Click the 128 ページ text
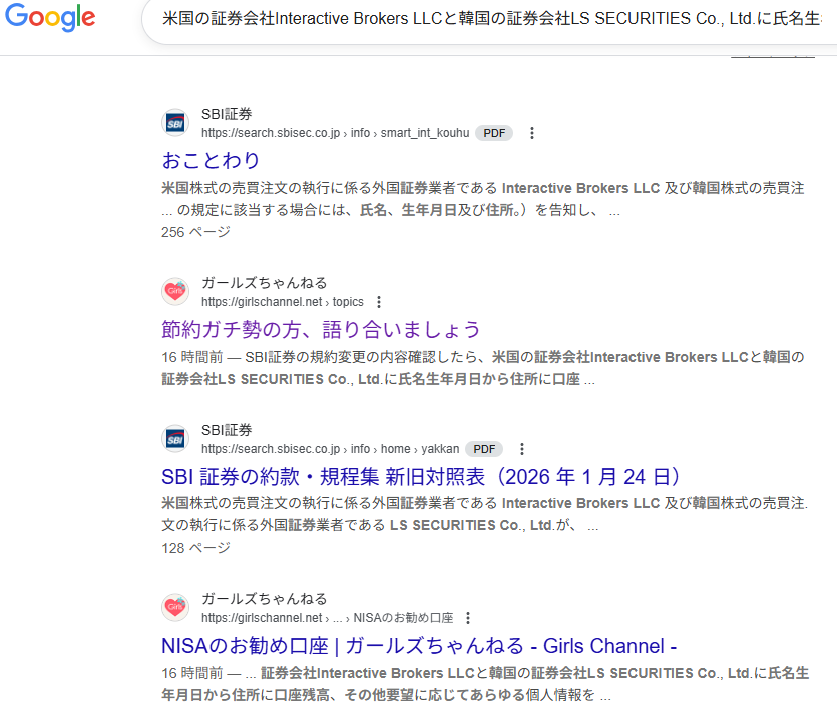This screenshot has width=837, height=708. tap(196, 548)
